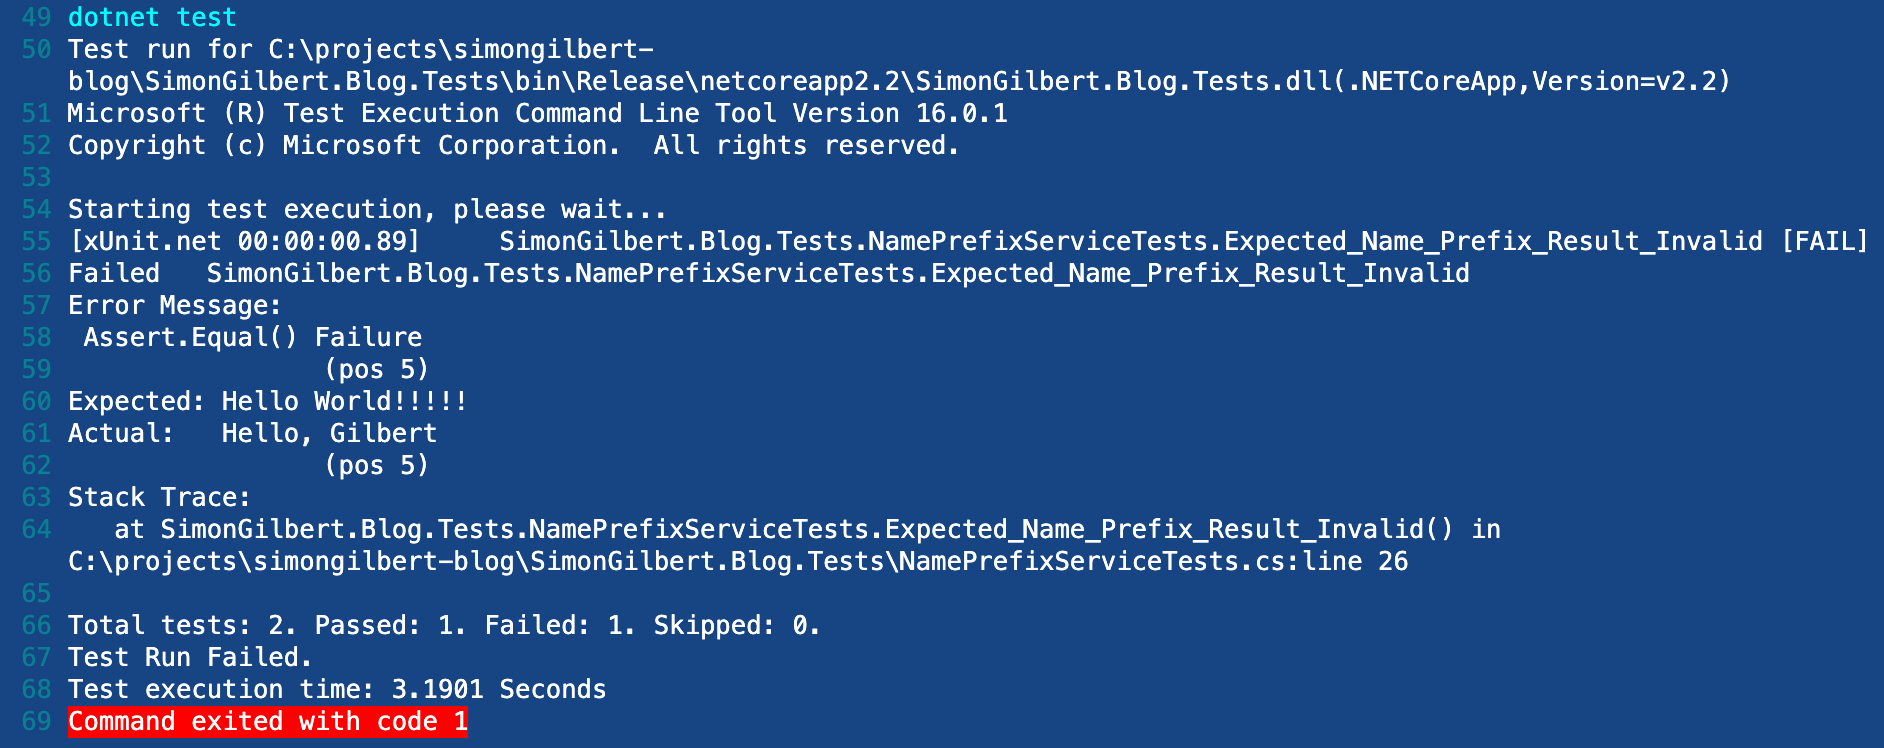Screen dimensions: 1884x748
Task: Select line number 51 in the gutter
Action: [36, 113]
